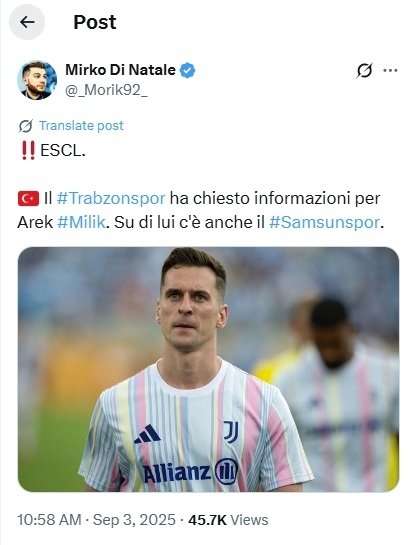Click the 45.7K Views count
The width and height of the screenshot is (416, 545).
coord(228,520)
